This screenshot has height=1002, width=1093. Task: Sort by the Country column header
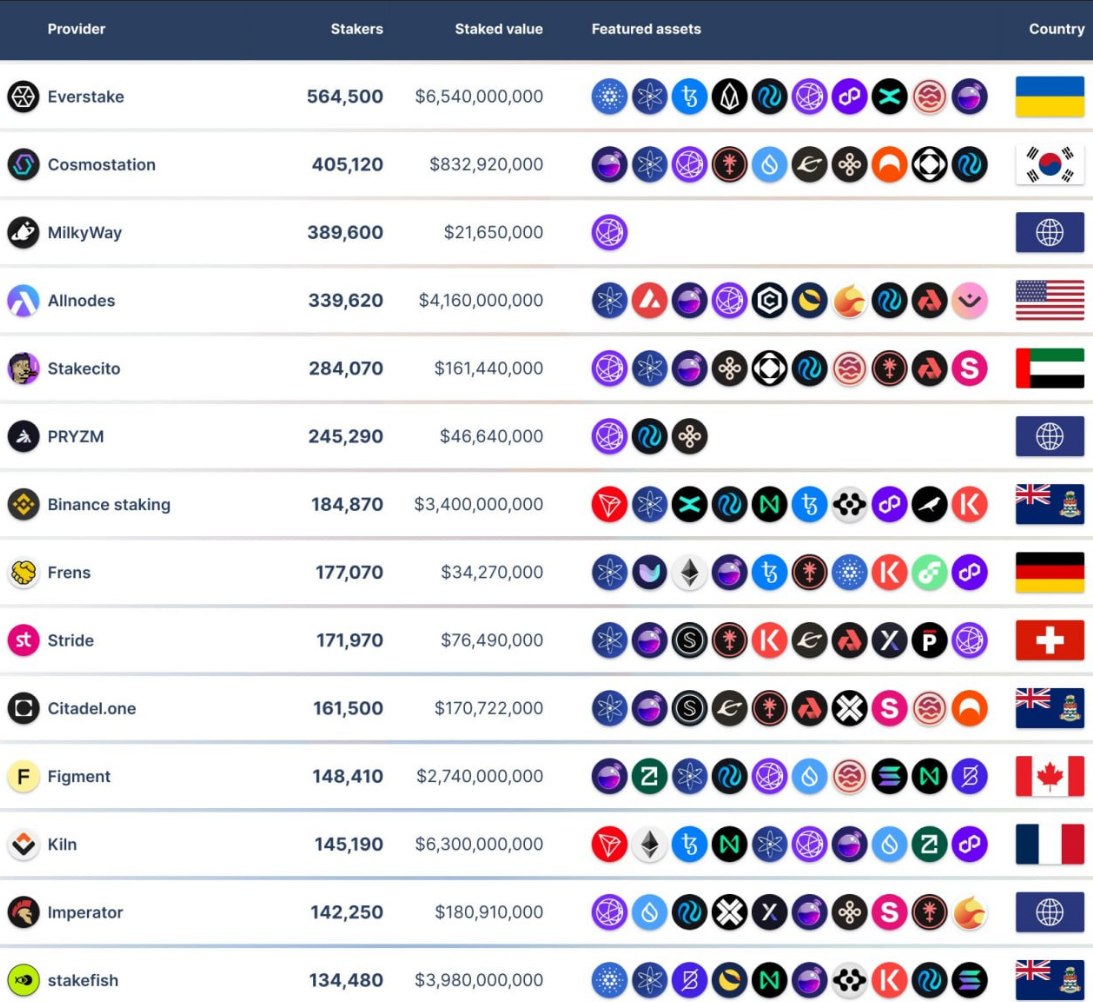1057,29
